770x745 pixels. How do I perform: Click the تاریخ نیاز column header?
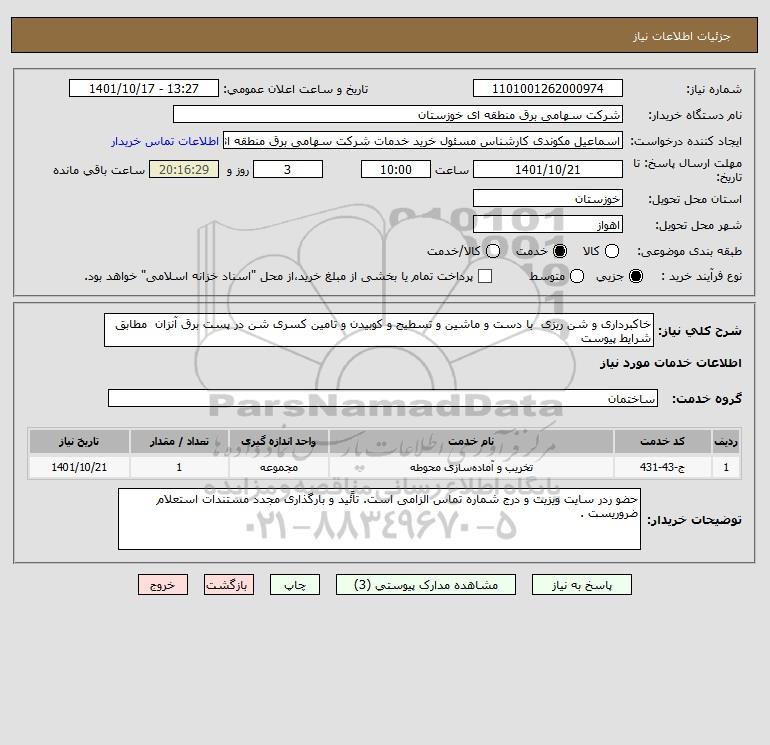point(79,441)
